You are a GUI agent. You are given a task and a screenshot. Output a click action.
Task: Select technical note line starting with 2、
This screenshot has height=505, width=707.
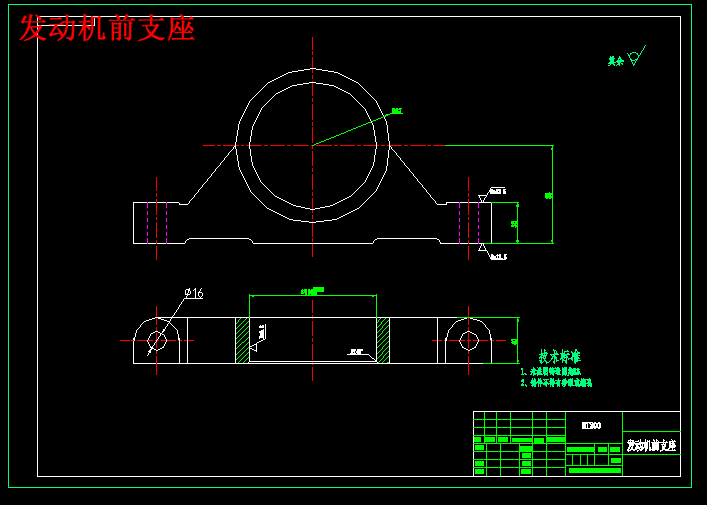coord(556,383)
